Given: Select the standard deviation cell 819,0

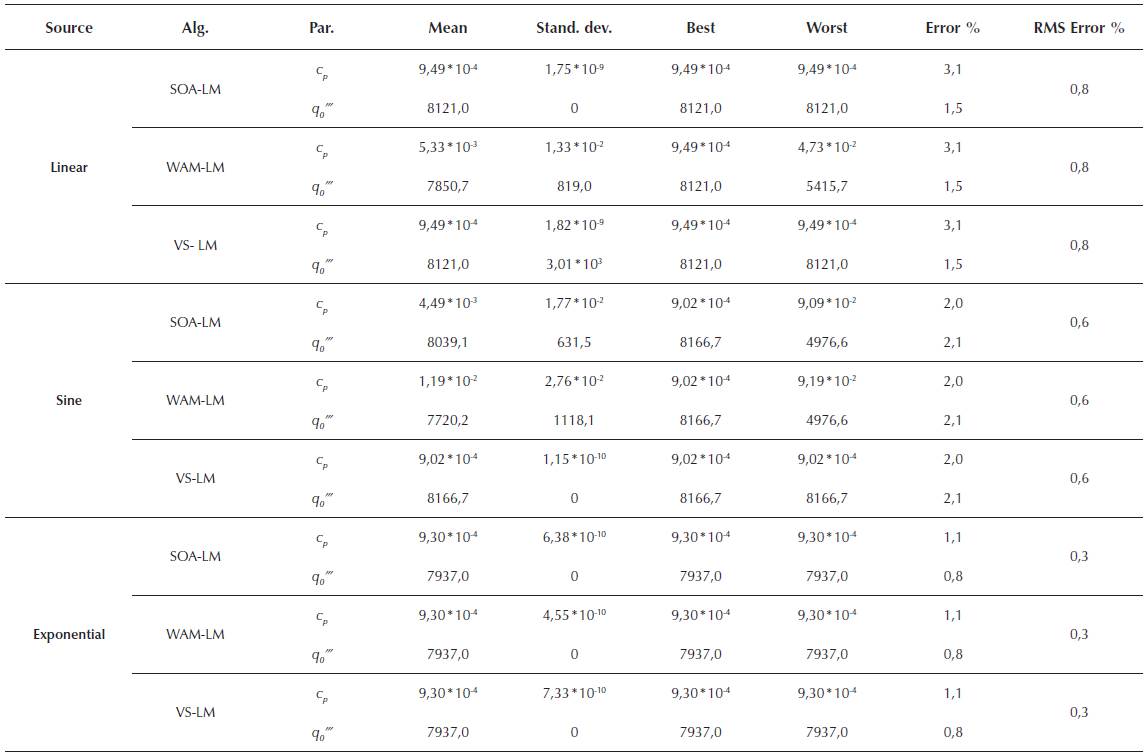Looking at the screenshot, I should pyautogui.click(x=574, y=186).
